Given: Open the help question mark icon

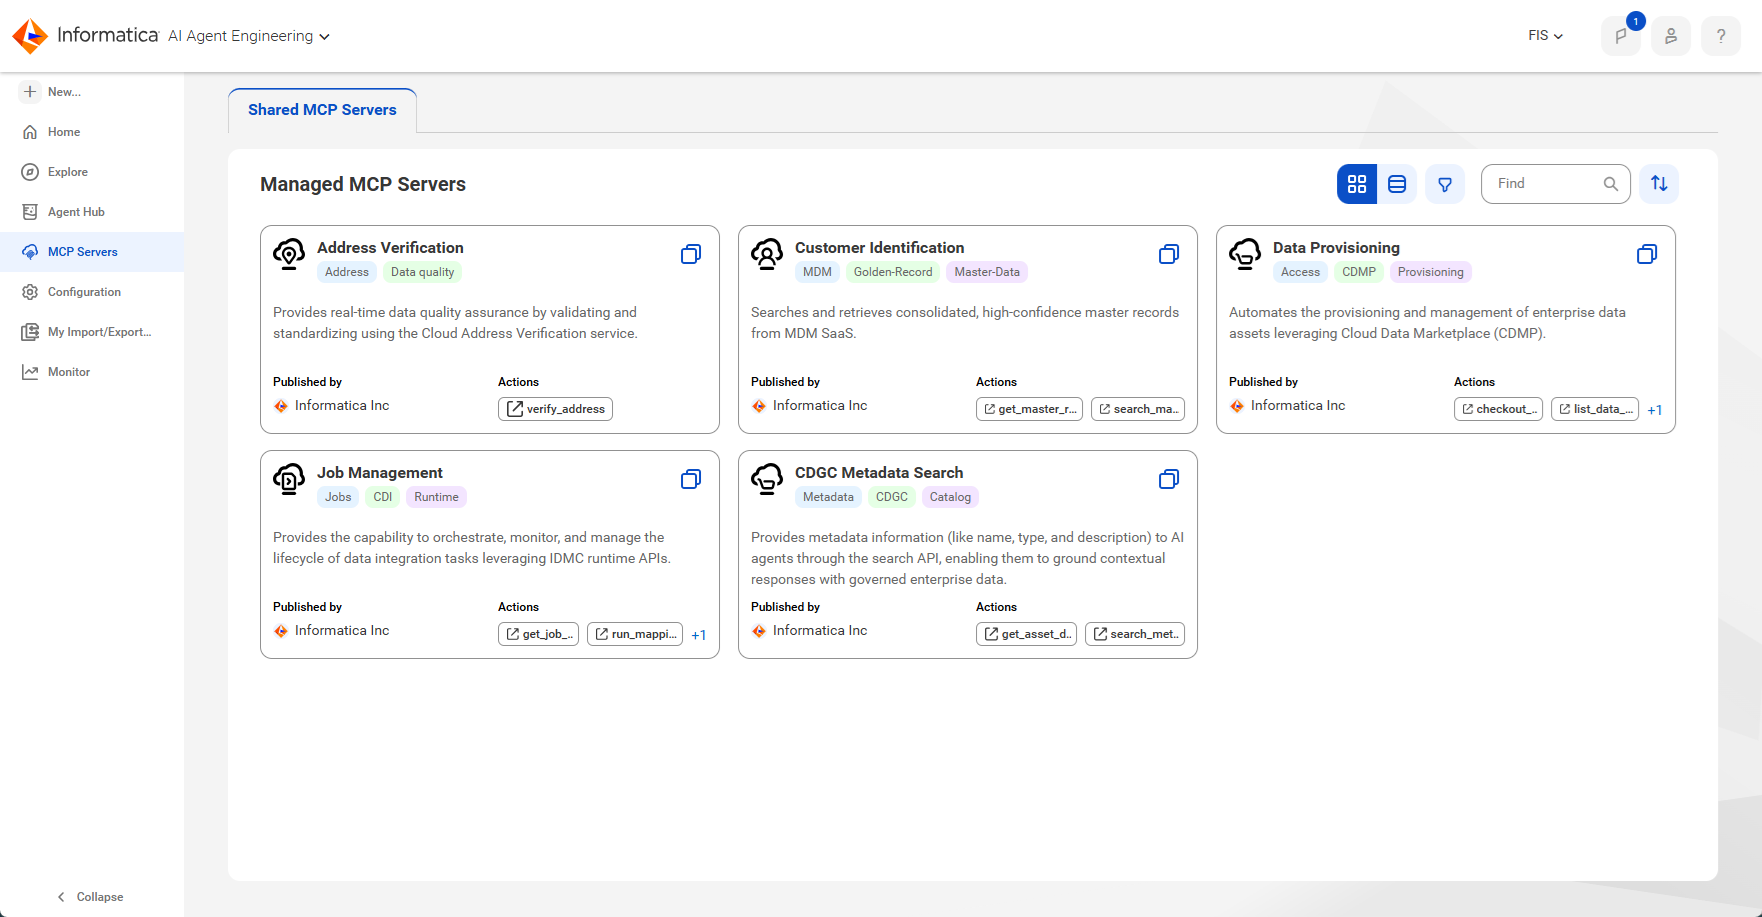Looking at the screenshot, I should [1721, 36].
